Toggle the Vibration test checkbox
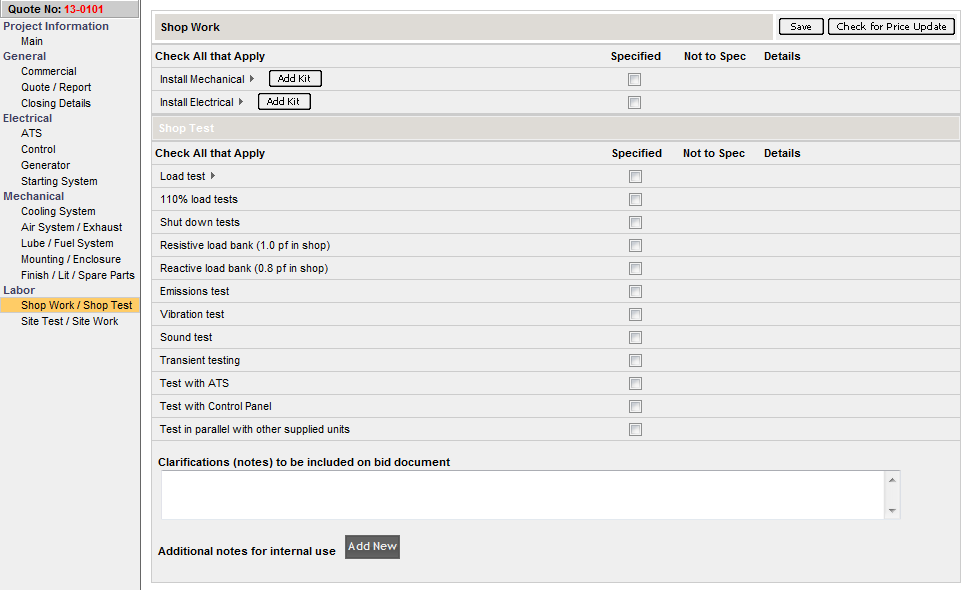Image resolution: width=968 pixels, height=590 pixels. (x=634, y=314)
